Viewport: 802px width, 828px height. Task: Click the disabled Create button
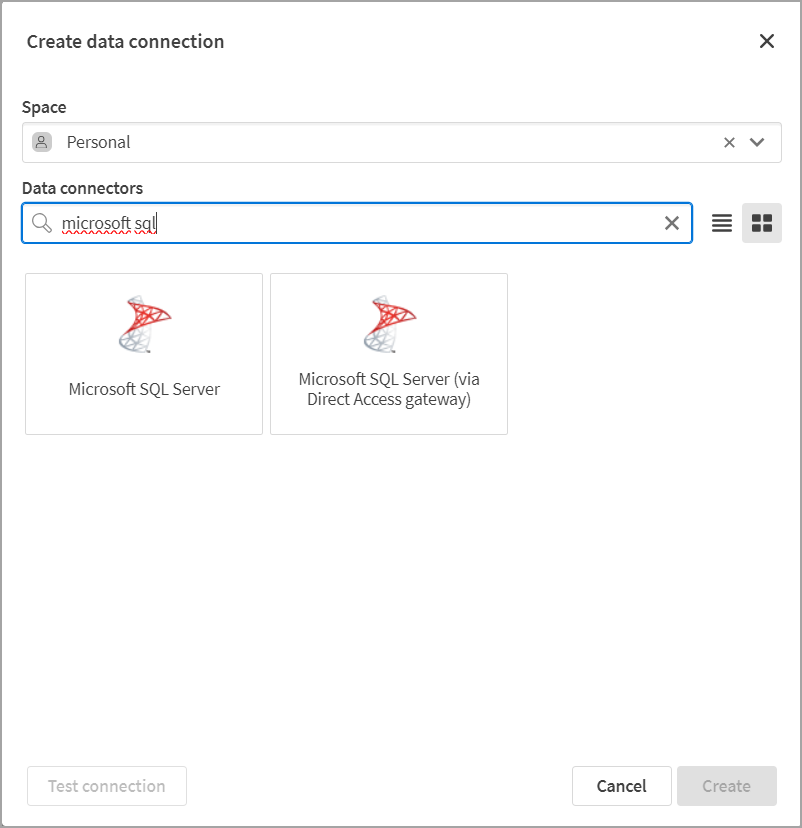click(x=727, y=786)
